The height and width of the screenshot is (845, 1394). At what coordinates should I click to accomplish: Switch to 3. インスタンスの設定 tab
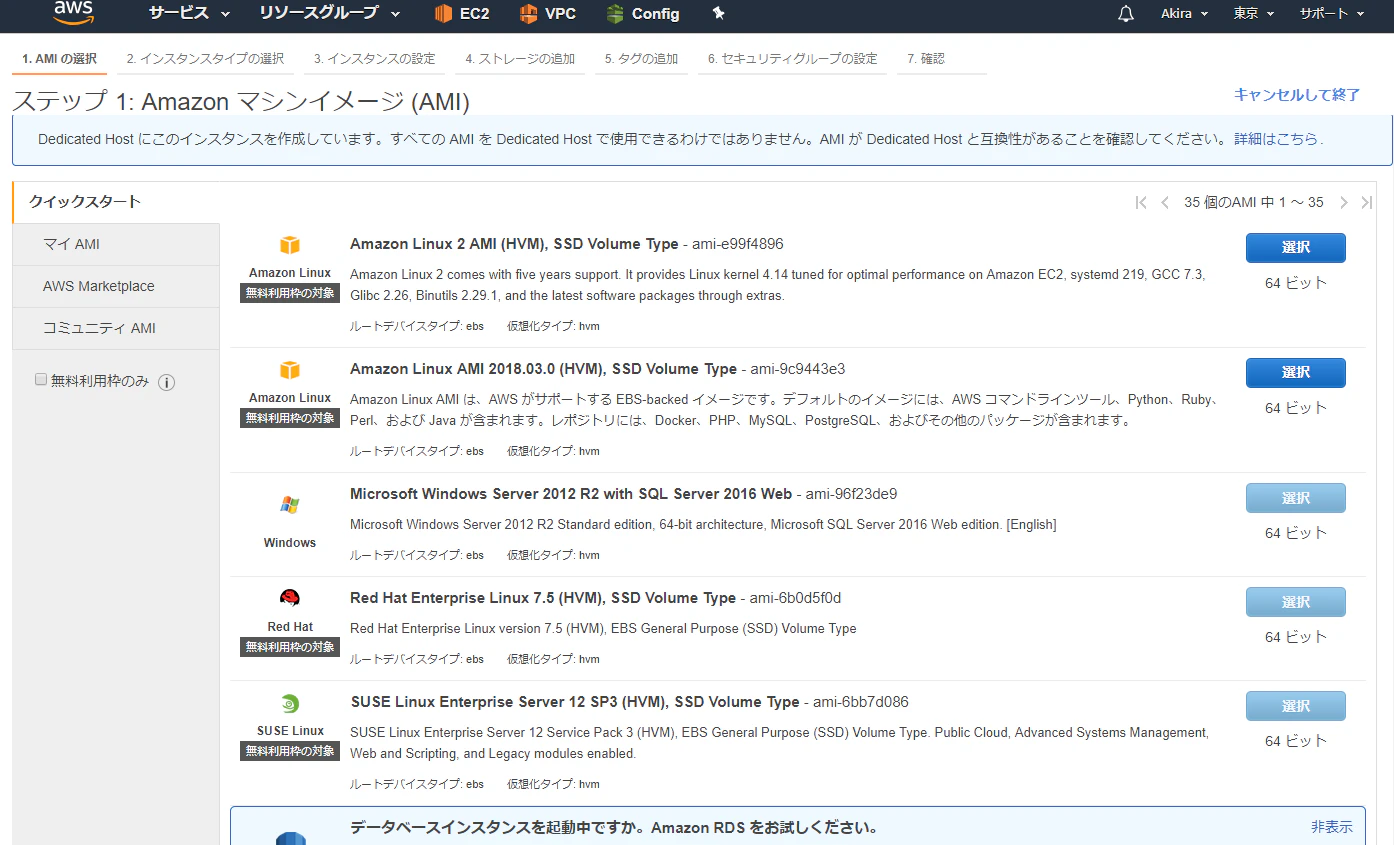(x=374, y=59)
